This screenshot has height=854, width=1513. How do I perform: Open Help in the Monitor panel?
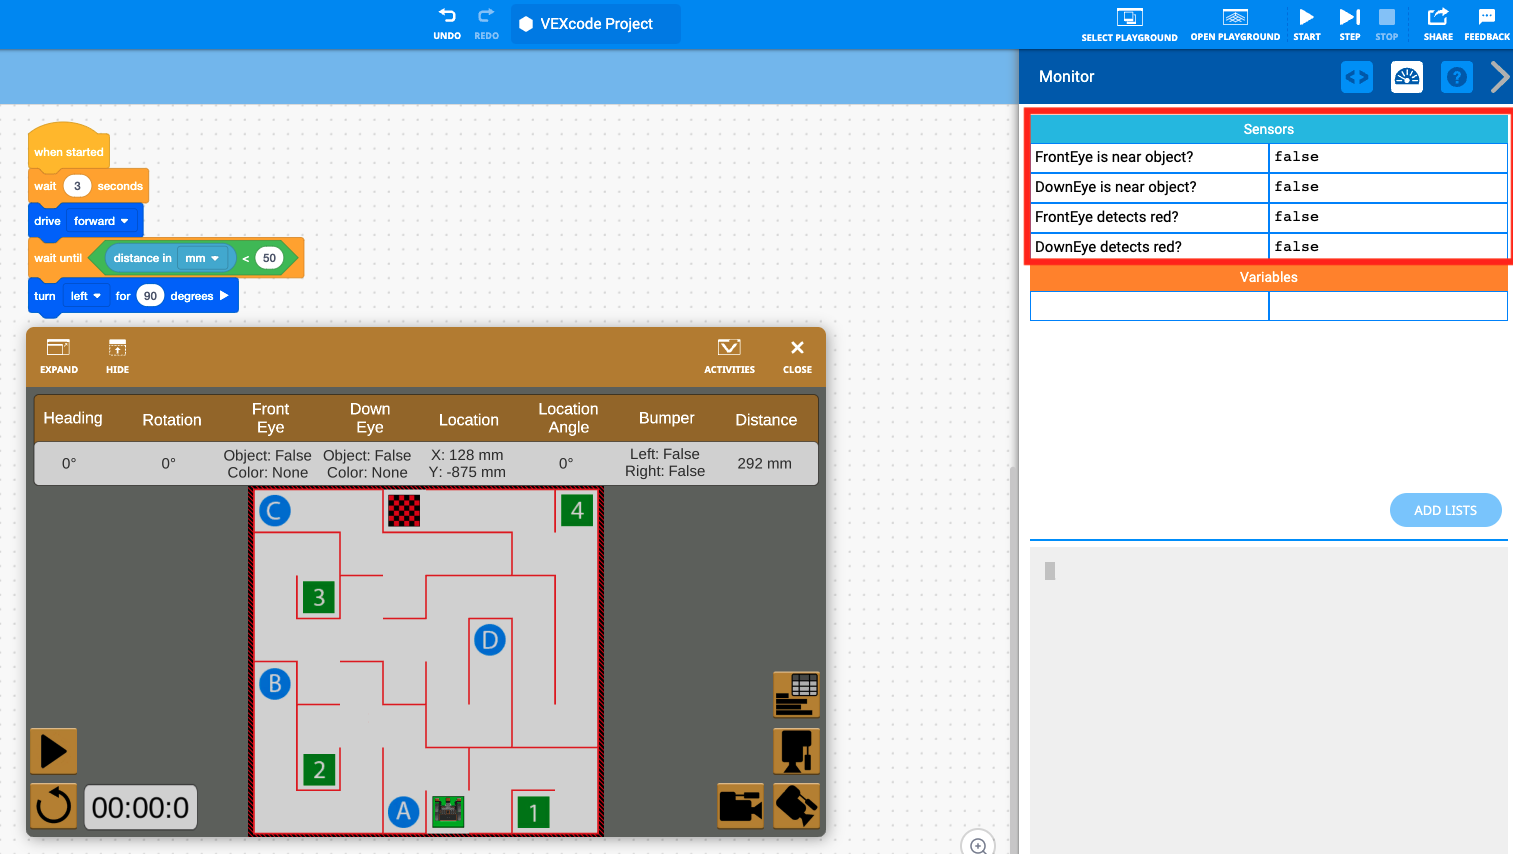[x=1456, y=76]
